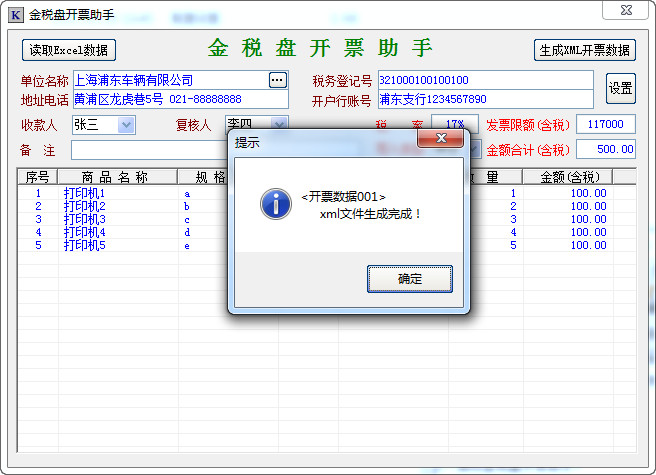
Task: Click the 金额(含税) column header
Action: [568, 177]
